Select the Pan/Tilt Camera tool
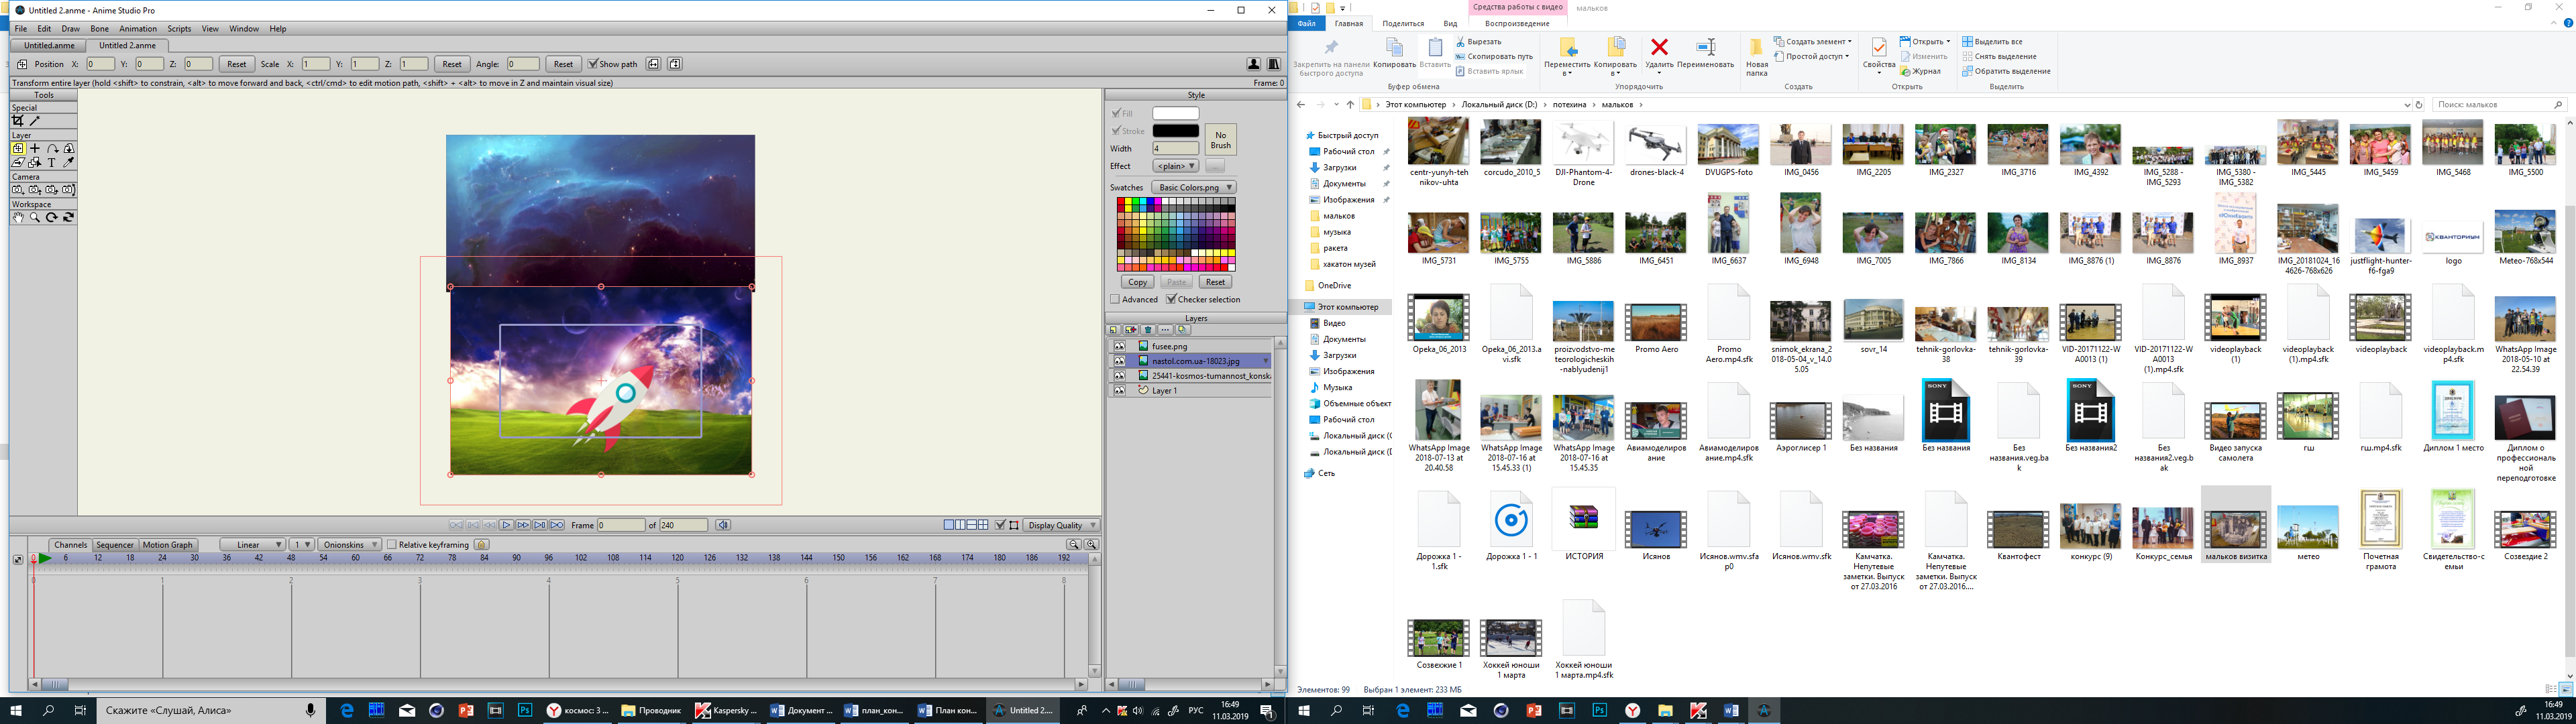Image resolution: width=2576 pixels, height=724 pixels. (x=69, y=189)
